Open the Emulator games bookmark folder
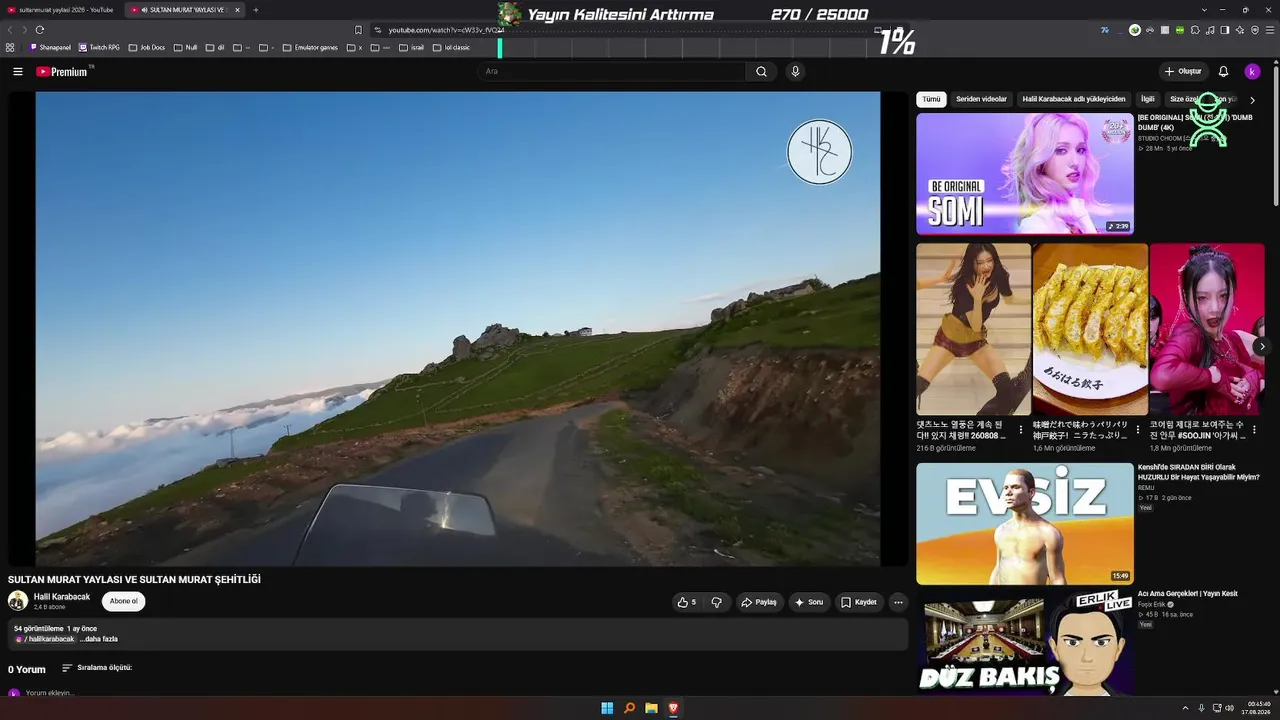Image resolution: width=1280 pixels, height=720 pixels. [x=310, y=47]
